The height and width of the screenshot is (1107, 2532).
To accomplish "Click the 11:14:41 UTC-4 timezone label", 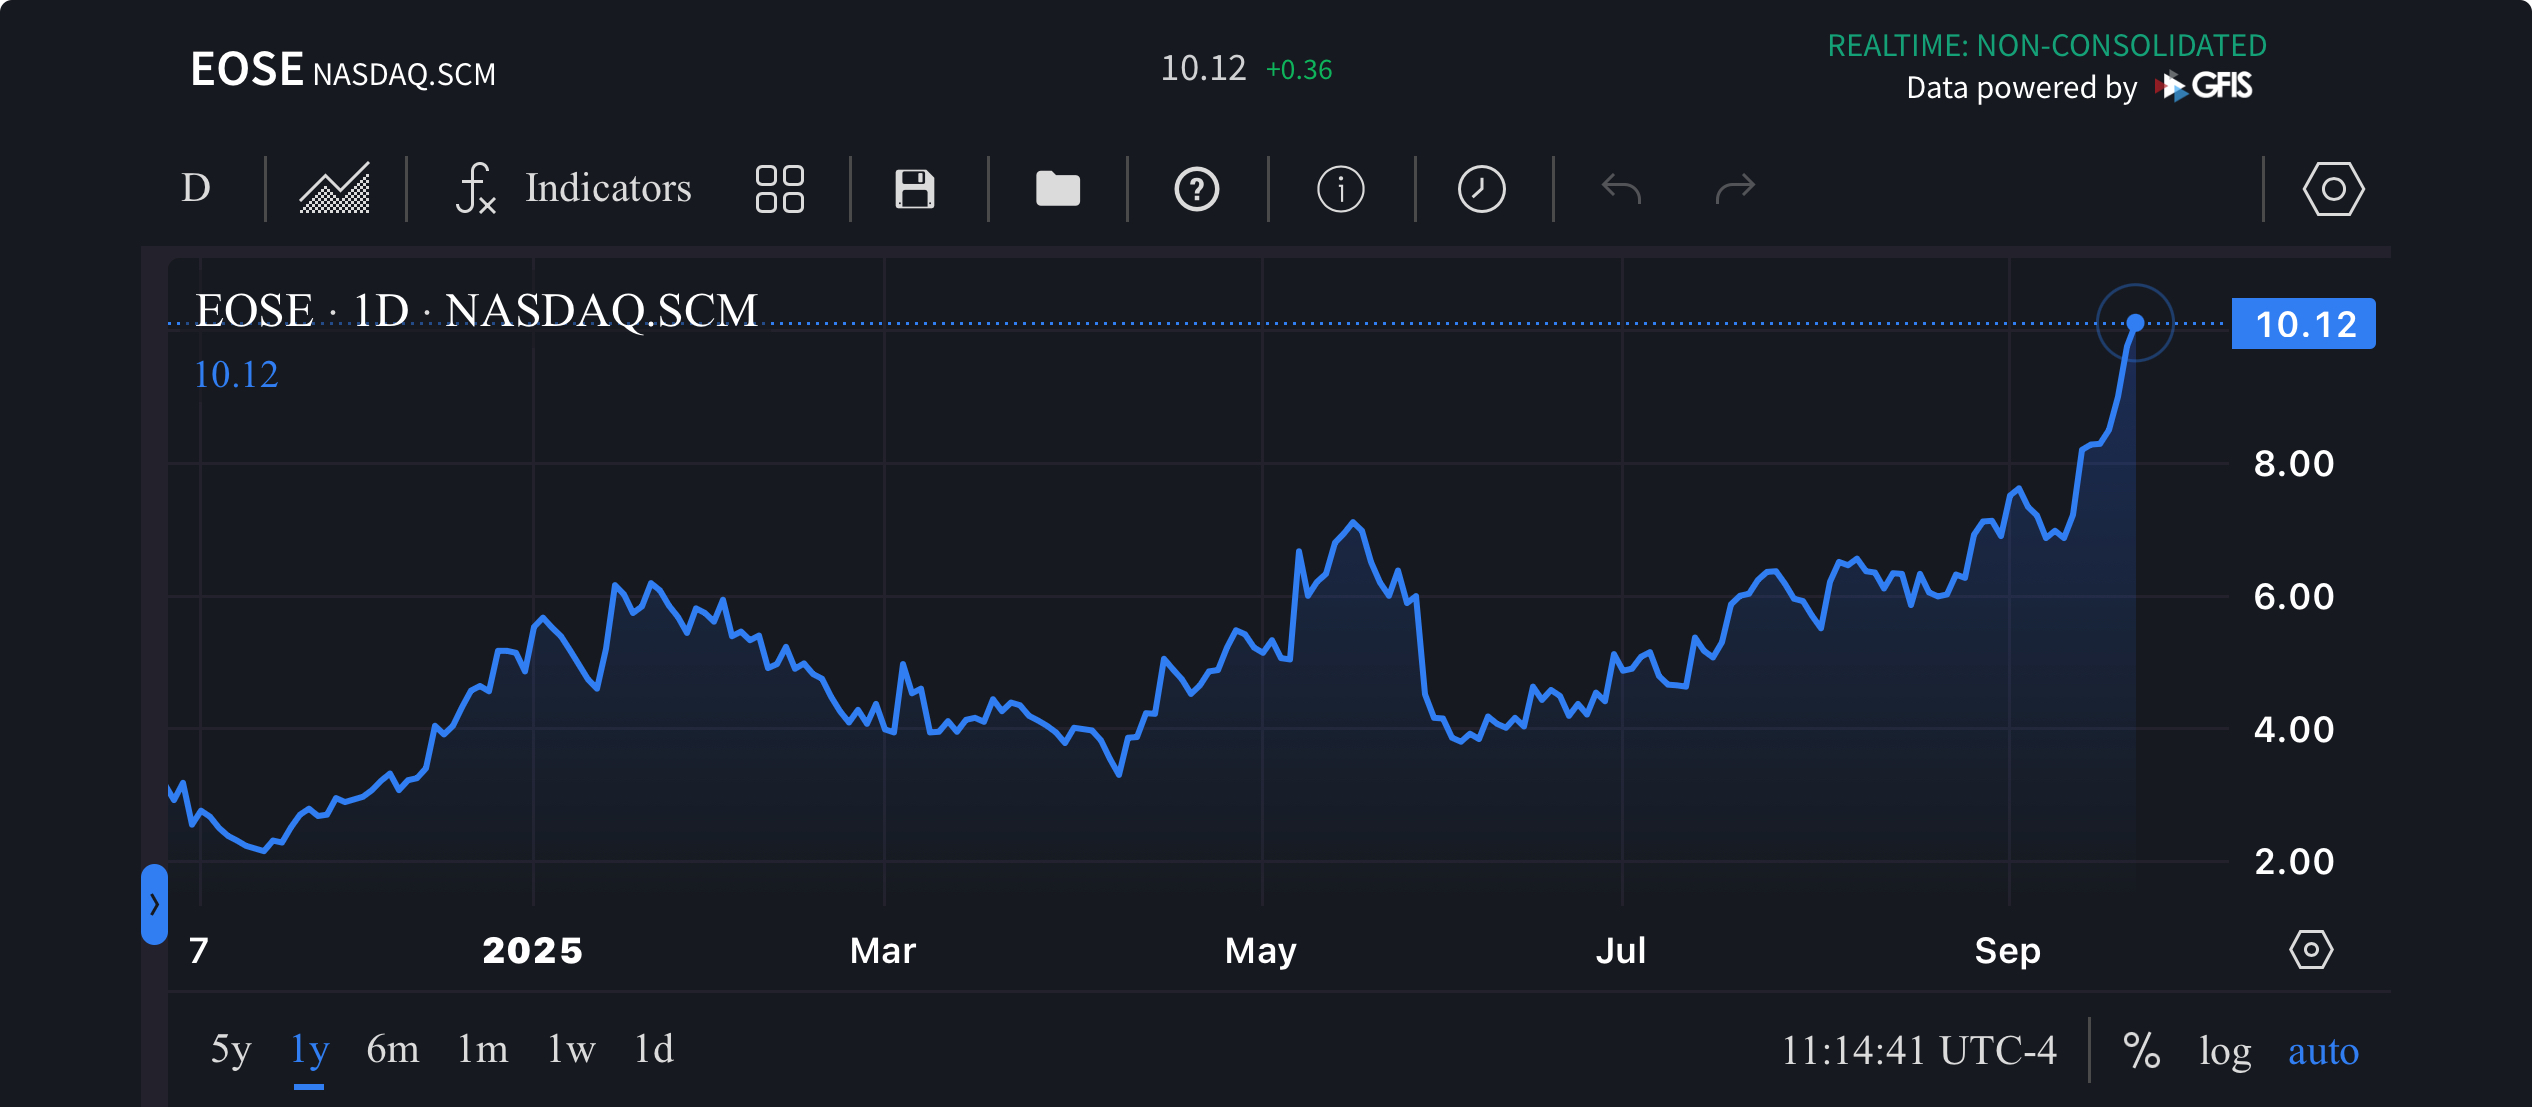I will tap(1919, 1050).
